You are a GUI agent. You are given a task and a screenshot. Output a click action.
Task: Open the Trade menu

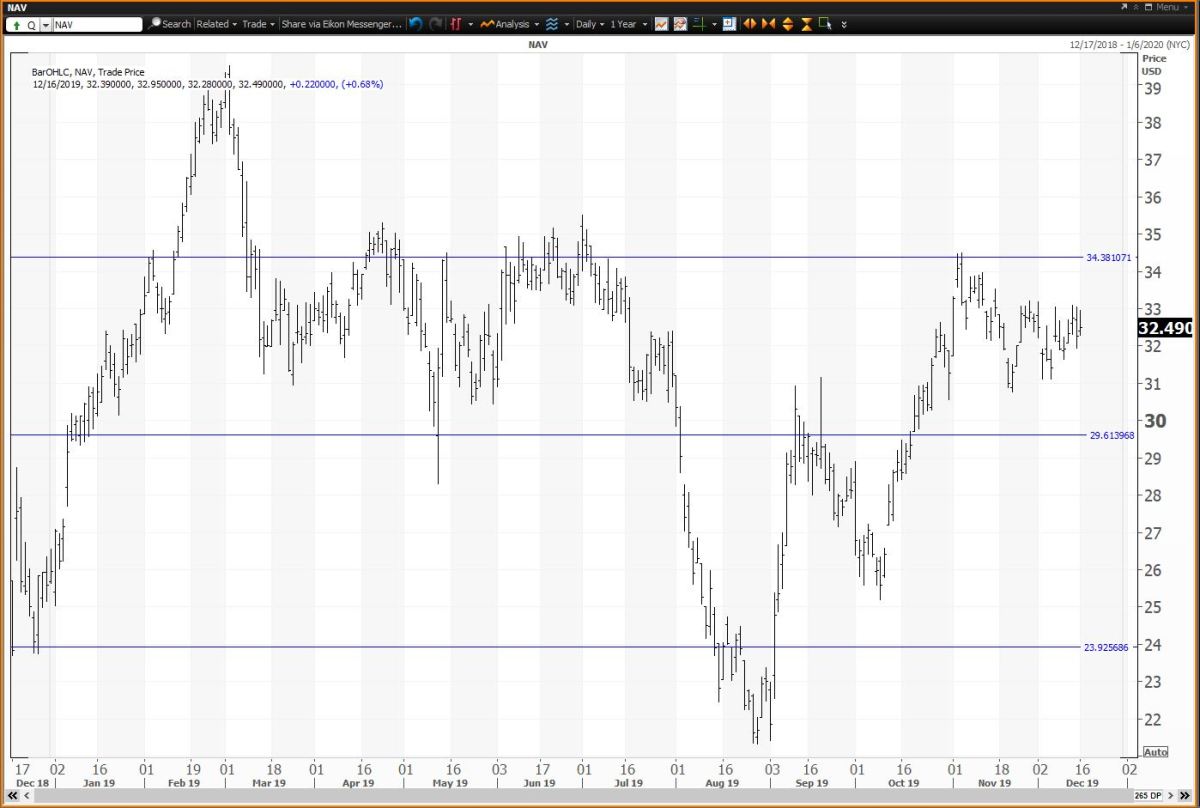[259, 24]
